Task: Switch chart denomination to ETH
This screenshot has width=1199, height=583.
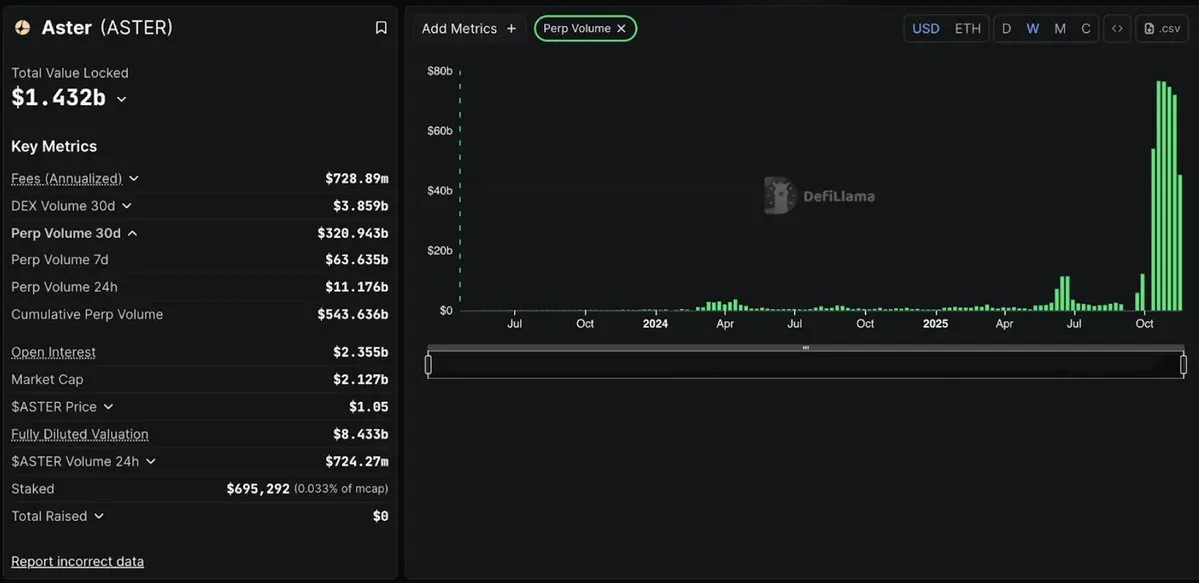Action: (967, 28)
